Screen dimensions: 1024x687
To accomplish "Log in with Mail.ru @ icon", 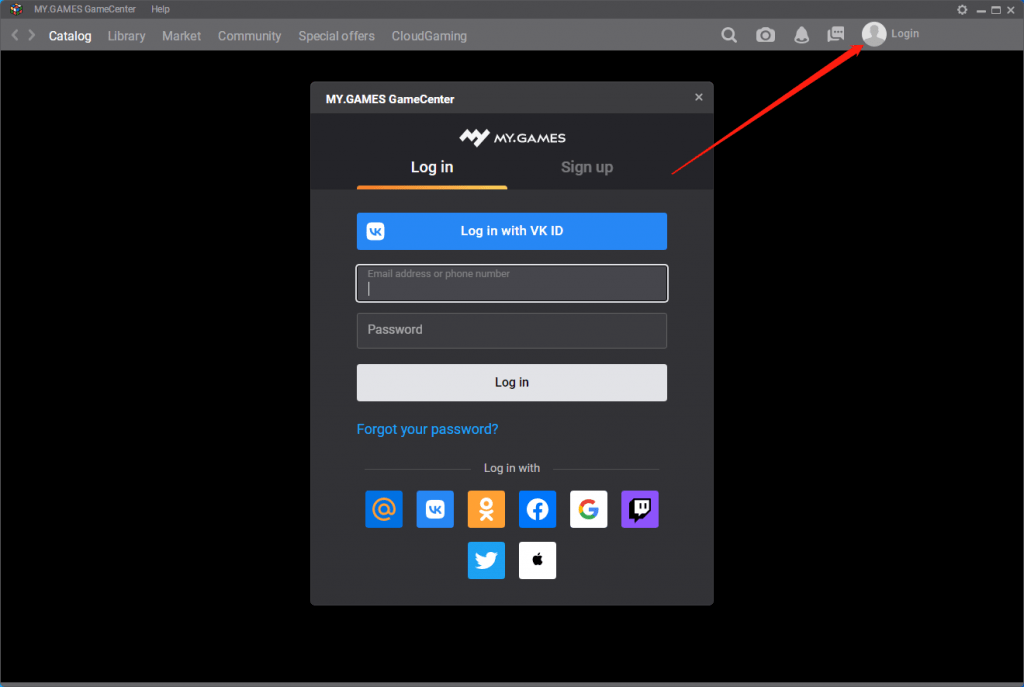I will point(384,509).
